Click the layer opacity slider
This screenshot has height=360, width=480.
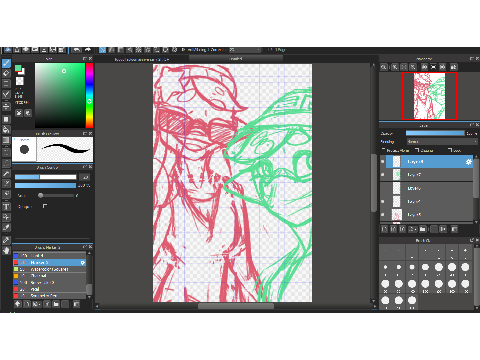pos(435,133)
